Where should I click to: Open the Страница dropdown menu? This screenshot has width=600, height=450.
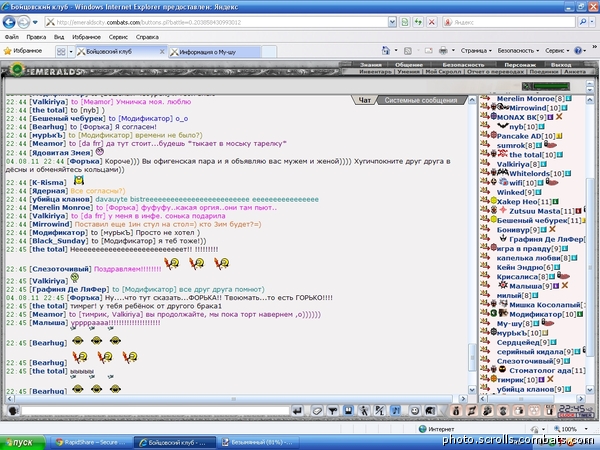tap(476, 51)
